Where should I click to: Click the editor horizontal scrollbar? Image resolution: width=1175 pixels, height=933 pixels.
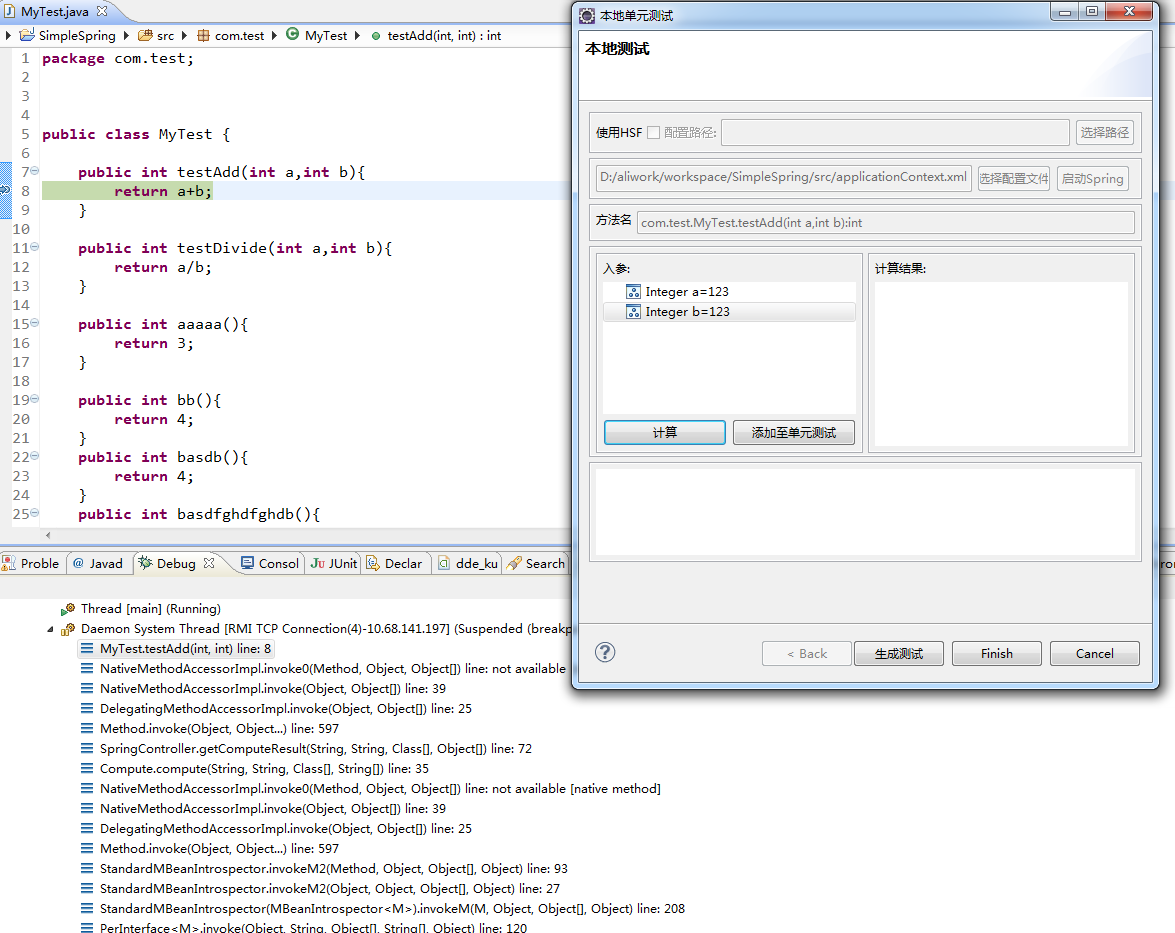[x=300, y=535]
